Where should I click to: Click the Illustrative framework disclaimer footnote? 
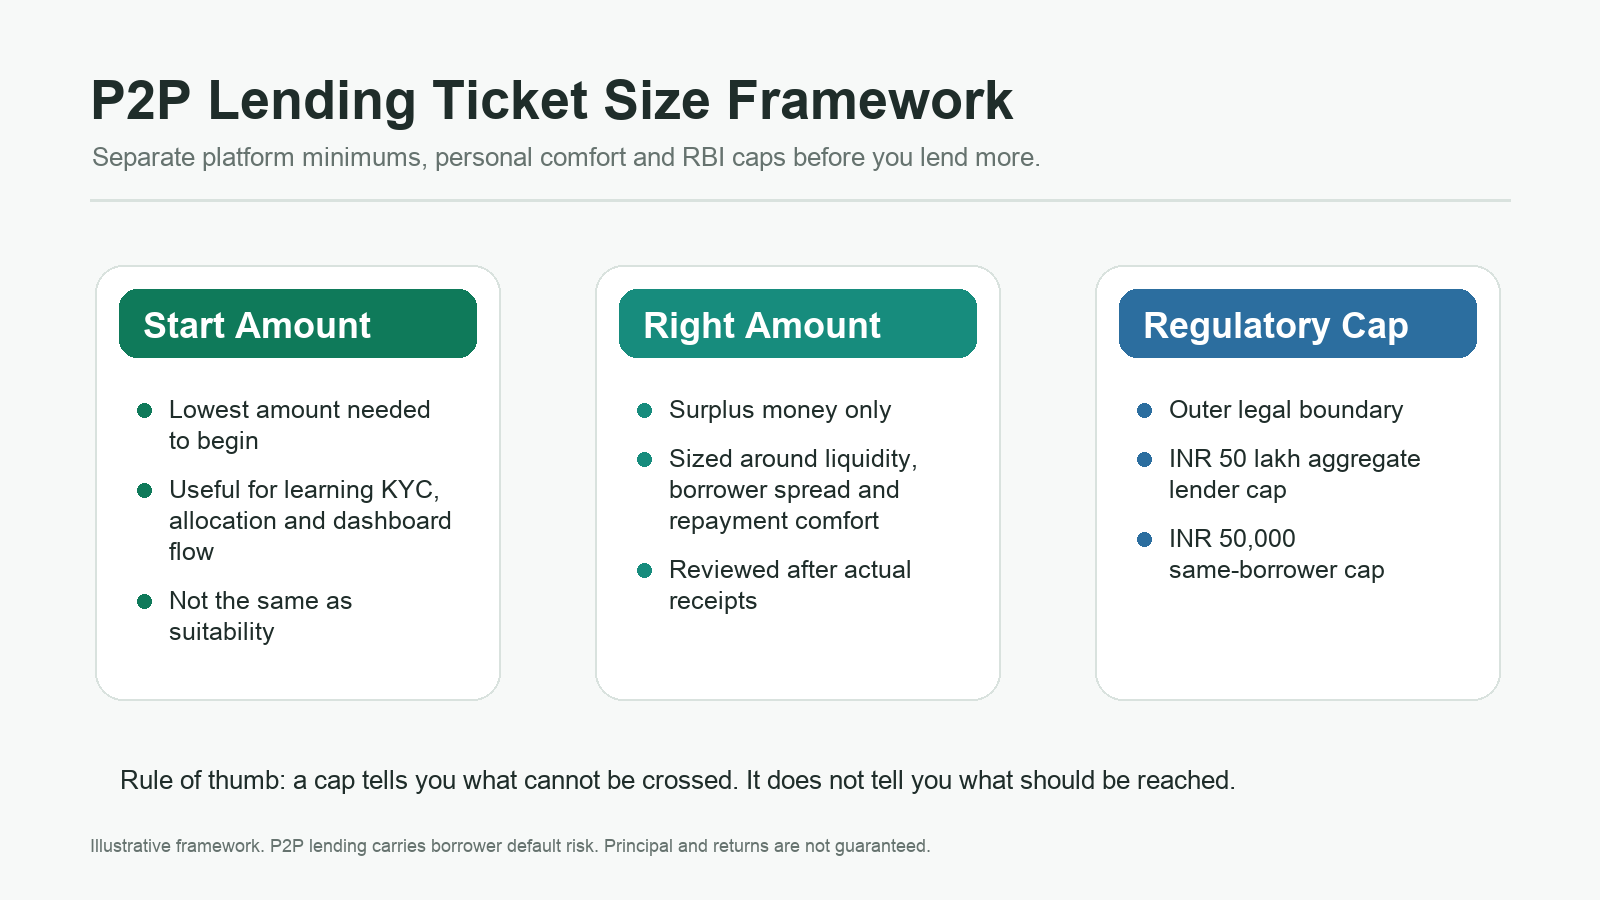pyautogui.click(x=510, y=846)
